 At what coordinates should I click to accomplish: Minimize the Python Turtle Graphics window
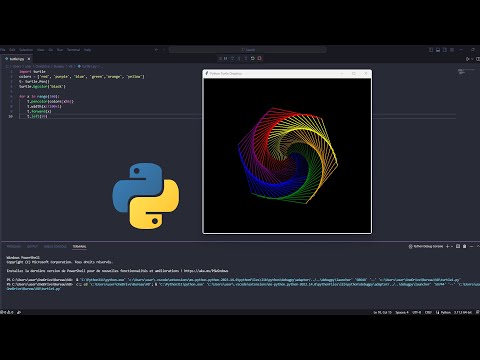[342, 73]
